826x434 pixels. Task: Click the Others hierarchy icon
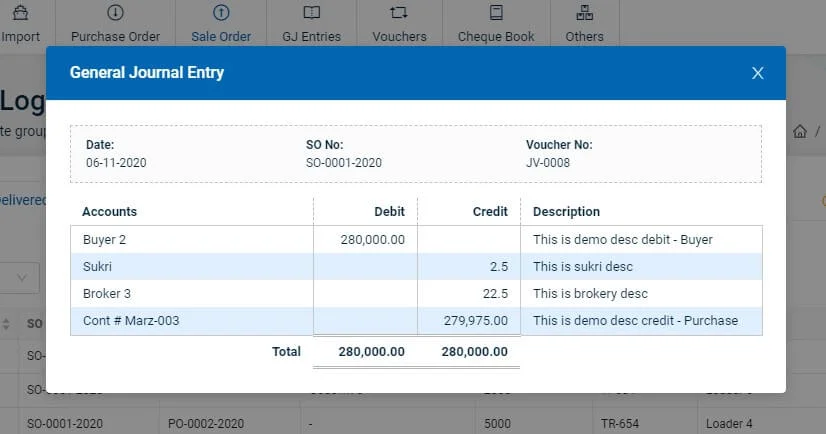(584, 14)
